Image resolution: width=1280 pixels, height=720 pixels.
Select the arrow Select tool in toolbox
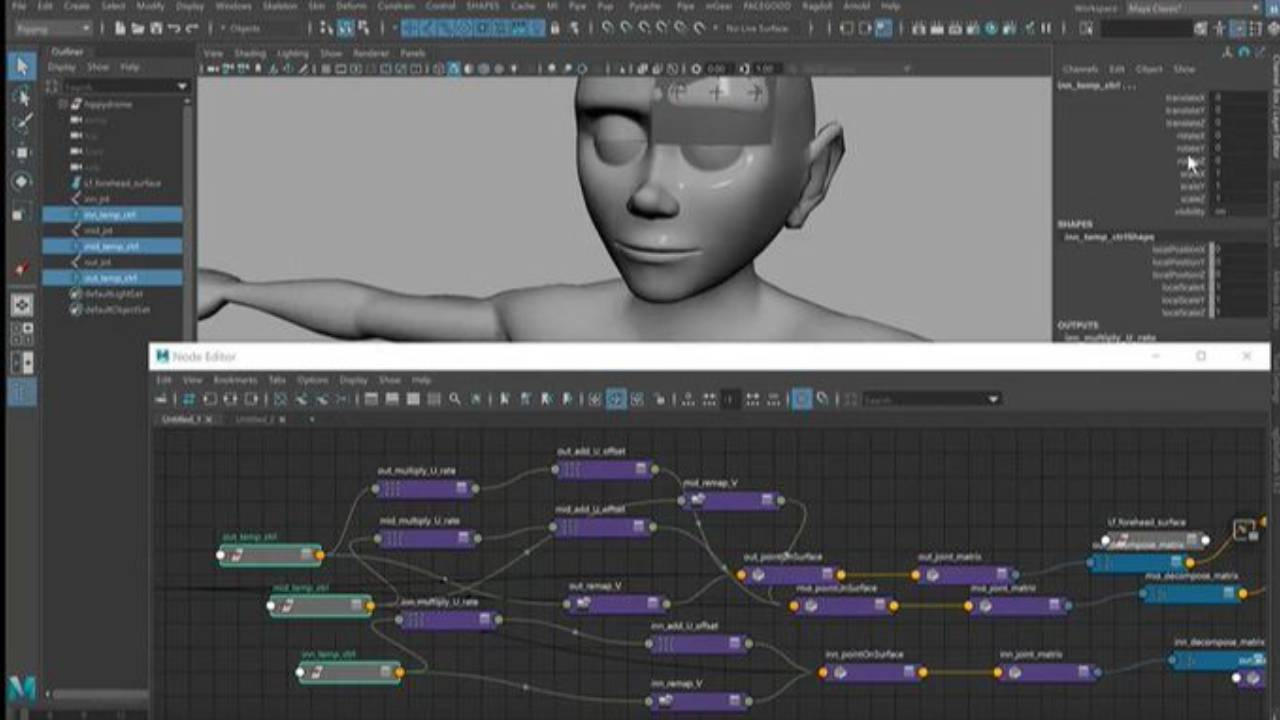(x=22, y=67)
